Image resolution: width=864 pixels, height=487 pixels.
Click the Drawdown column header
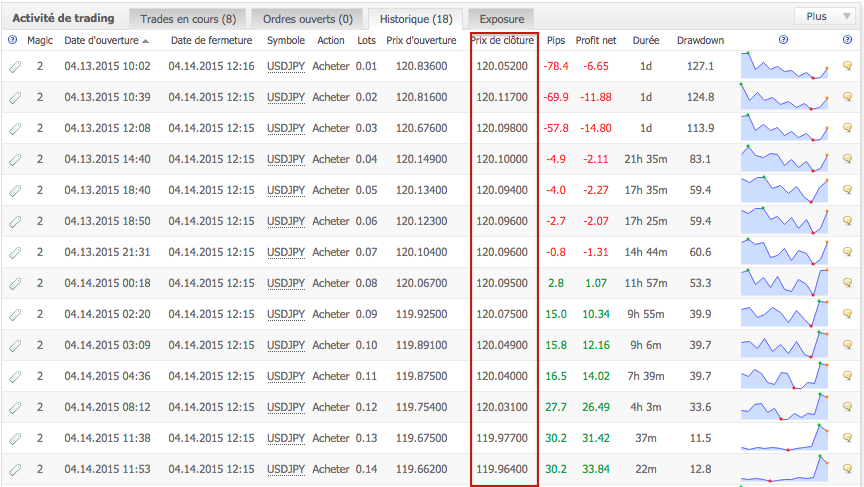(x=701, y=40)
